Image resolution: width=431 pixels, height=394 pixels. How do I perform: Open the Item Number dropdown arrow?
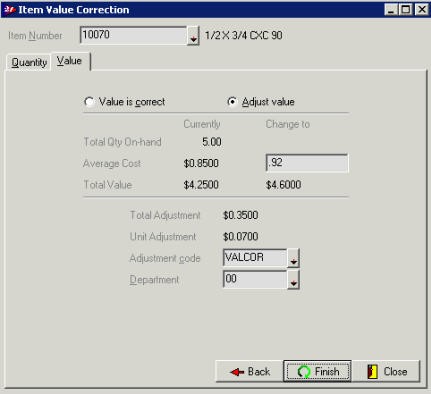click(193, 36)
